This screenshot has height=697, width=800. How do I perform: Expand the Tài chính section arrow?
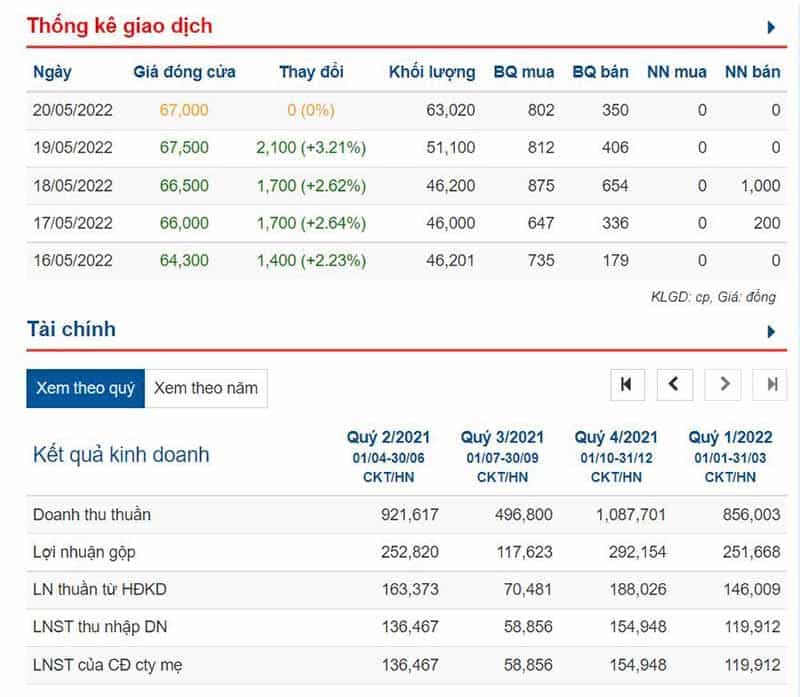click(x=771, y=331)
